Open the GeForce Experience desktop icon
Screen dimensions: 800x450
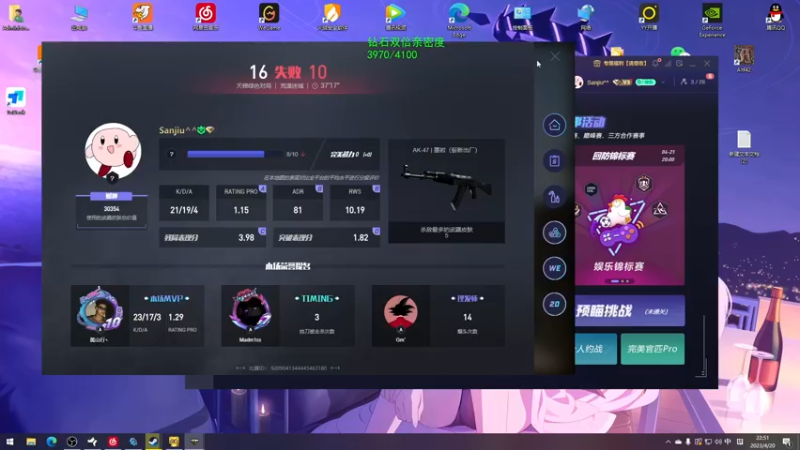(x=712, y=20)
